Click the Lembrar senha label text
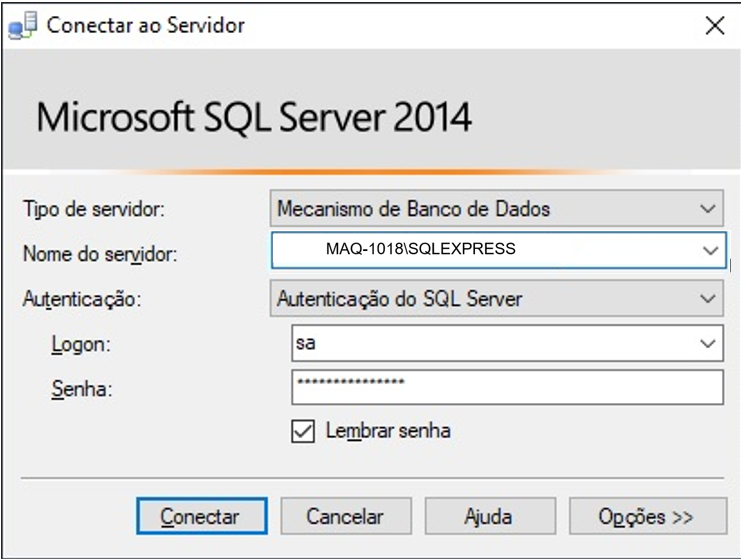Viewport: 741px width, 559px height. [x=388, y=431]
